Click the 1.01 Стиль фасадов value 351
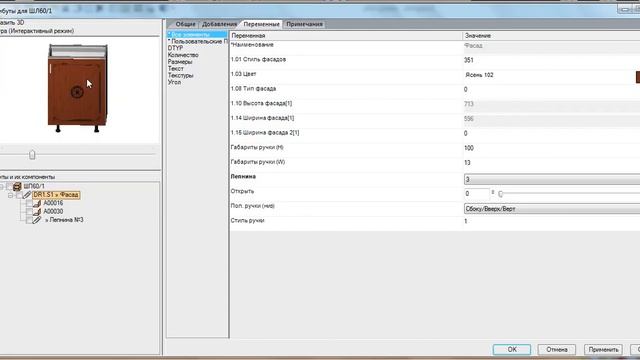Viewport: 640px width, 360px height. [x=469, y=60]
